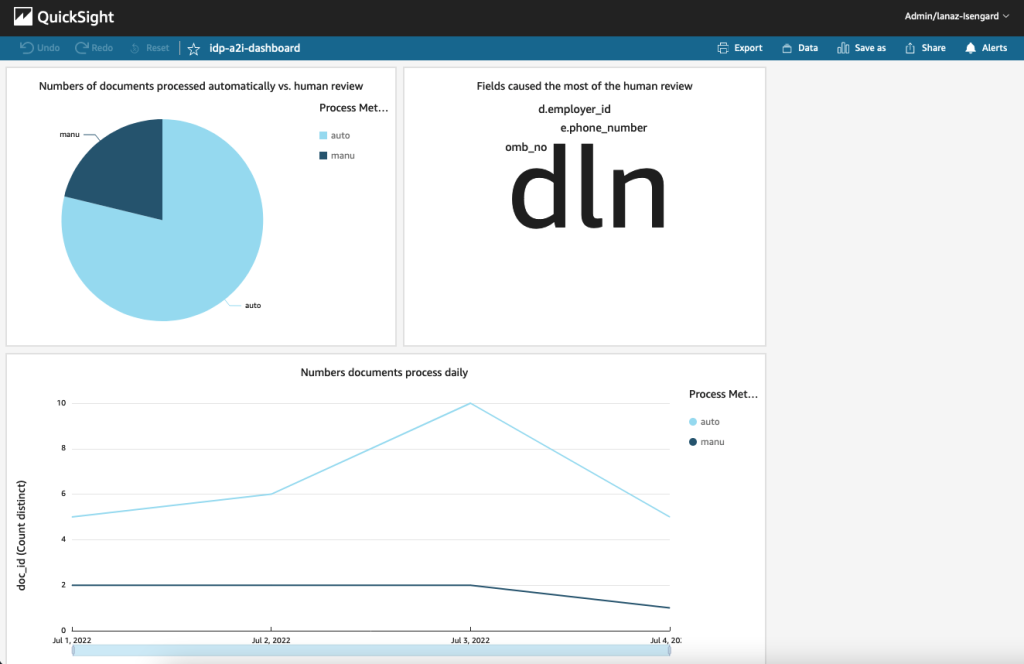Open the Admin/lanaz-Isengard account dropdown
Viewport: 1024px width, 664px height.
click(x=957, y=16)
